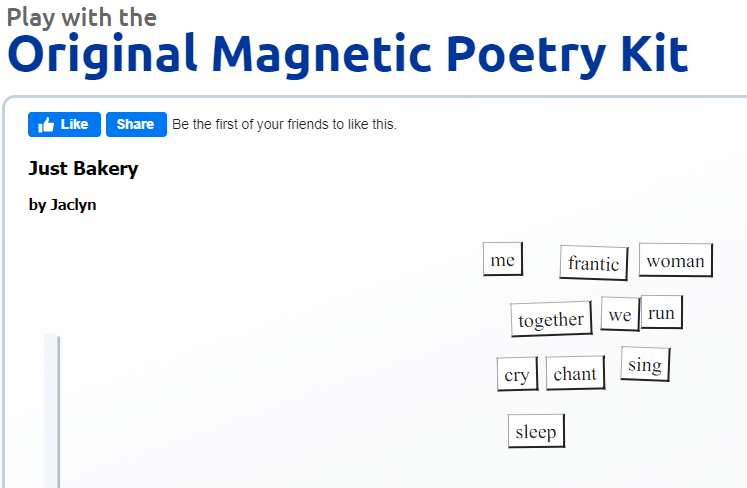This screenshot has height=488, width=747.
Task: Select the "together" word magnet
Action: (x=550, y=319)
